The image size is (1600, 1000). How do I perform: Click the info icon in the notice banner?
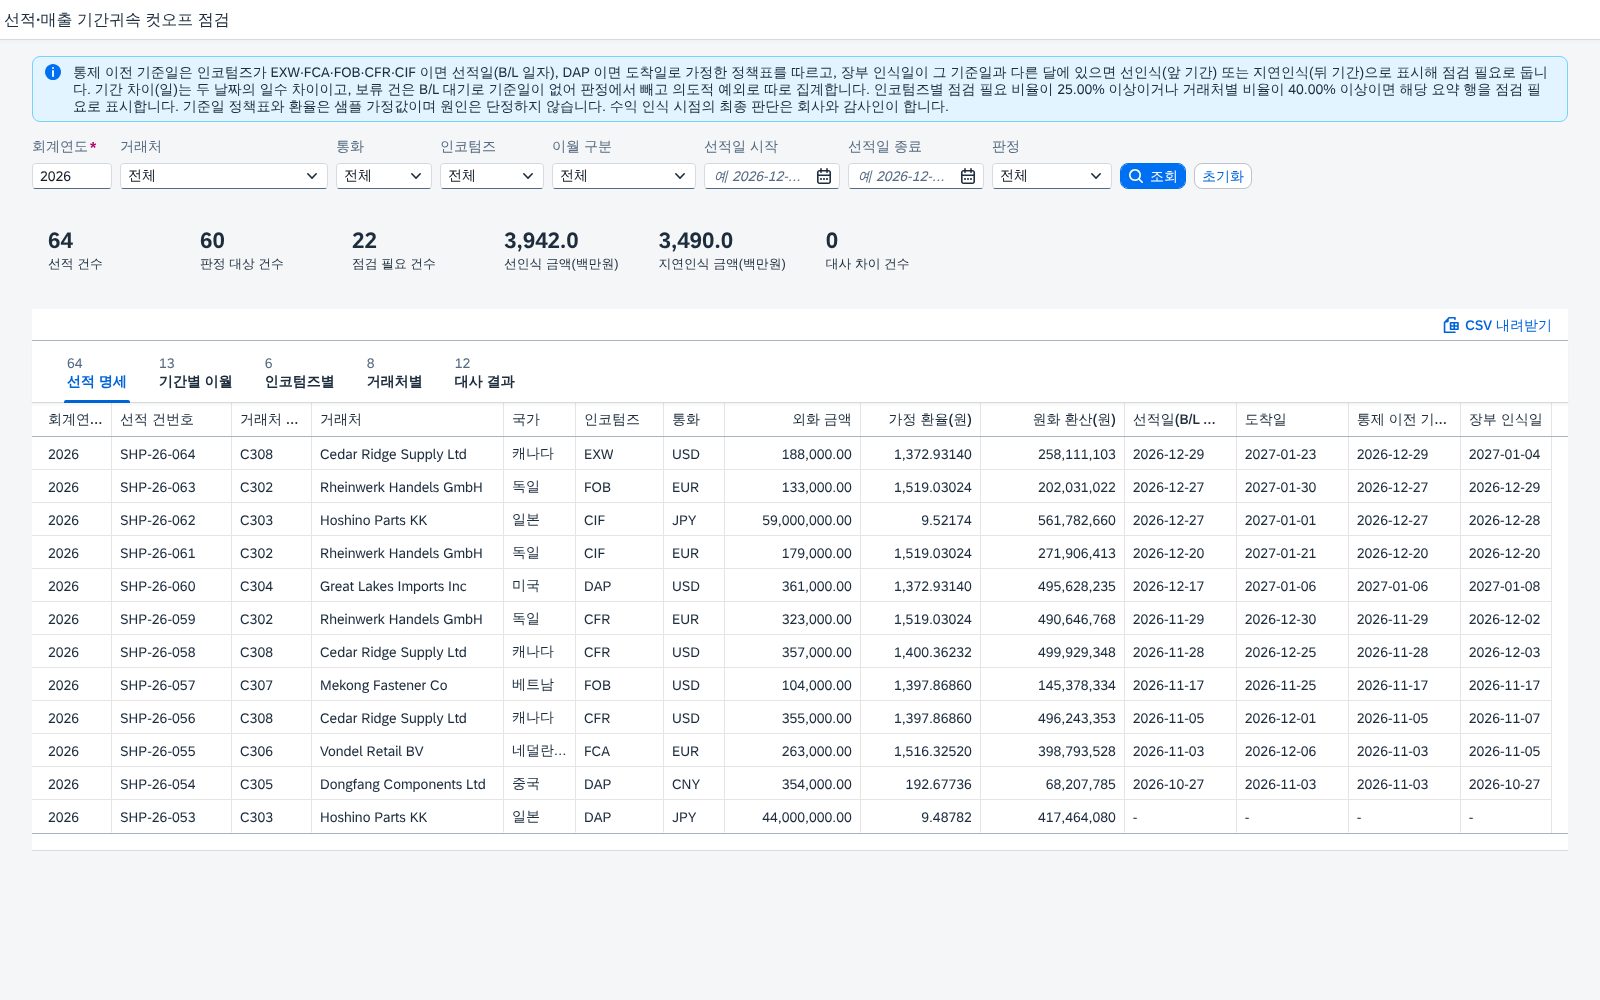tap(53, 72)
